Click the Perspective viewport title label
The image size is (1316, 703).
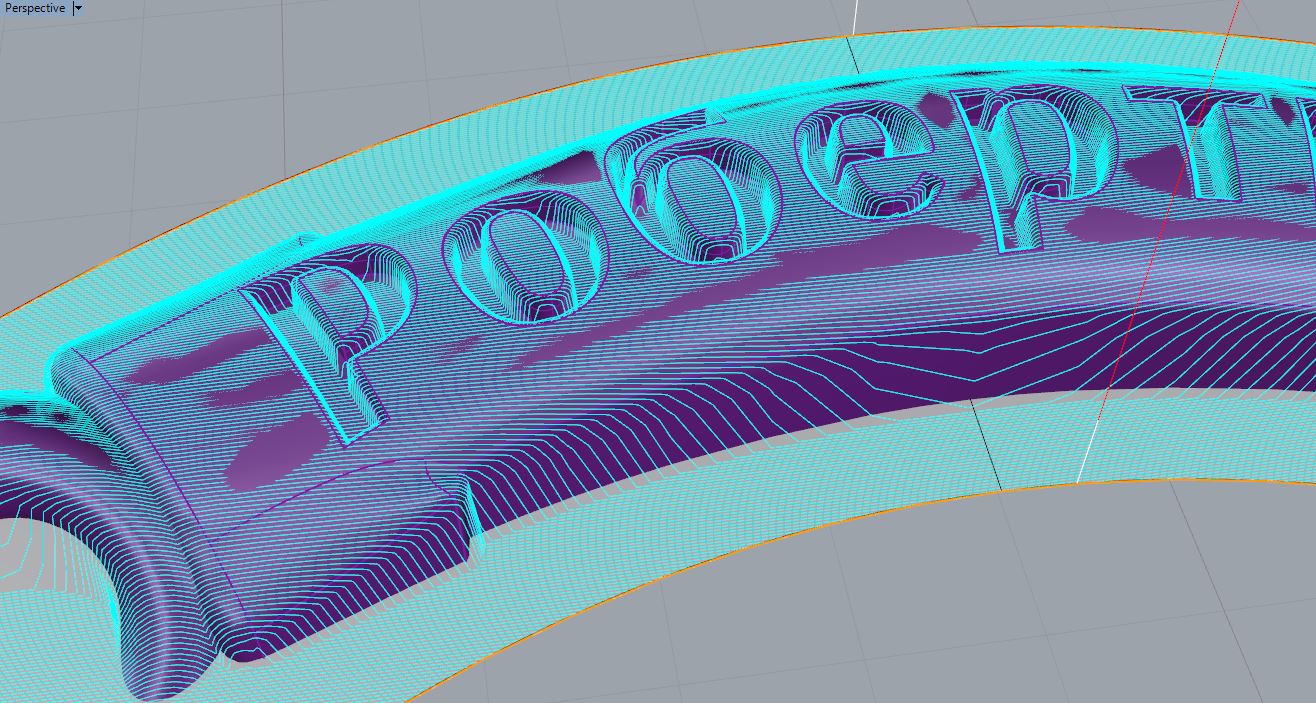click(x=34, y=8)
